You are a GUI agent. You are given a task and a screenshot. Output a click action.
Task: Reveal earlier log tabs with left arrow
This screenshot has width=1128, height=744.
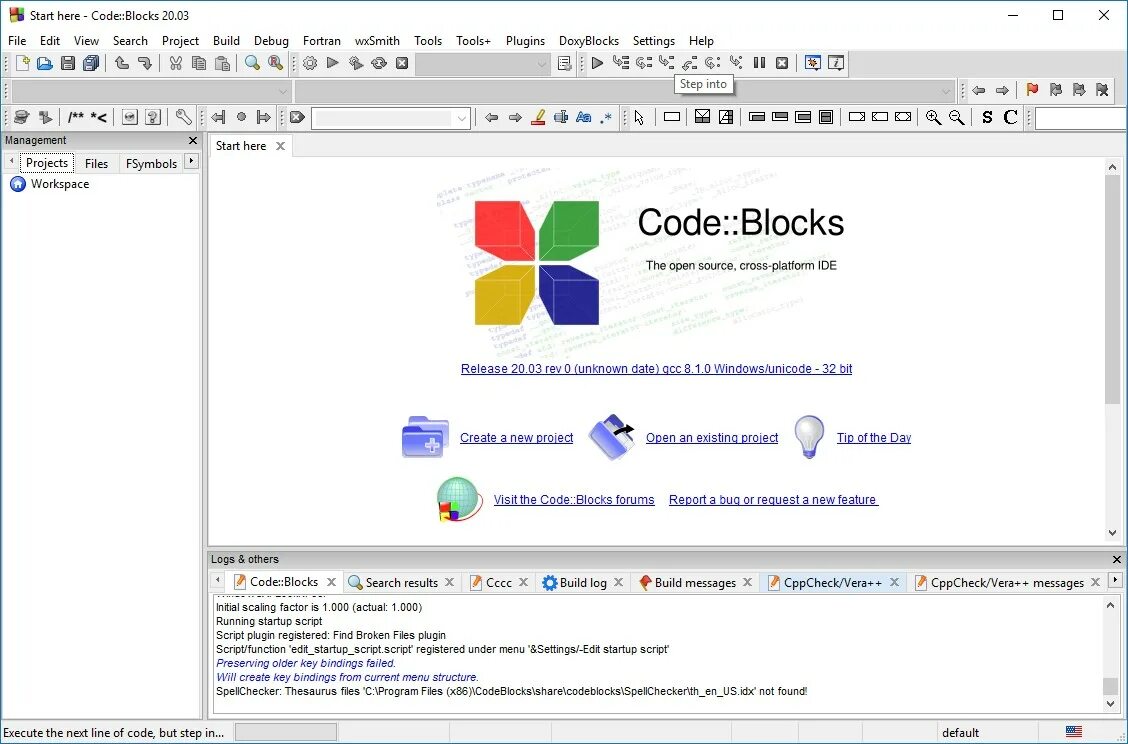[x=217, y=580]
